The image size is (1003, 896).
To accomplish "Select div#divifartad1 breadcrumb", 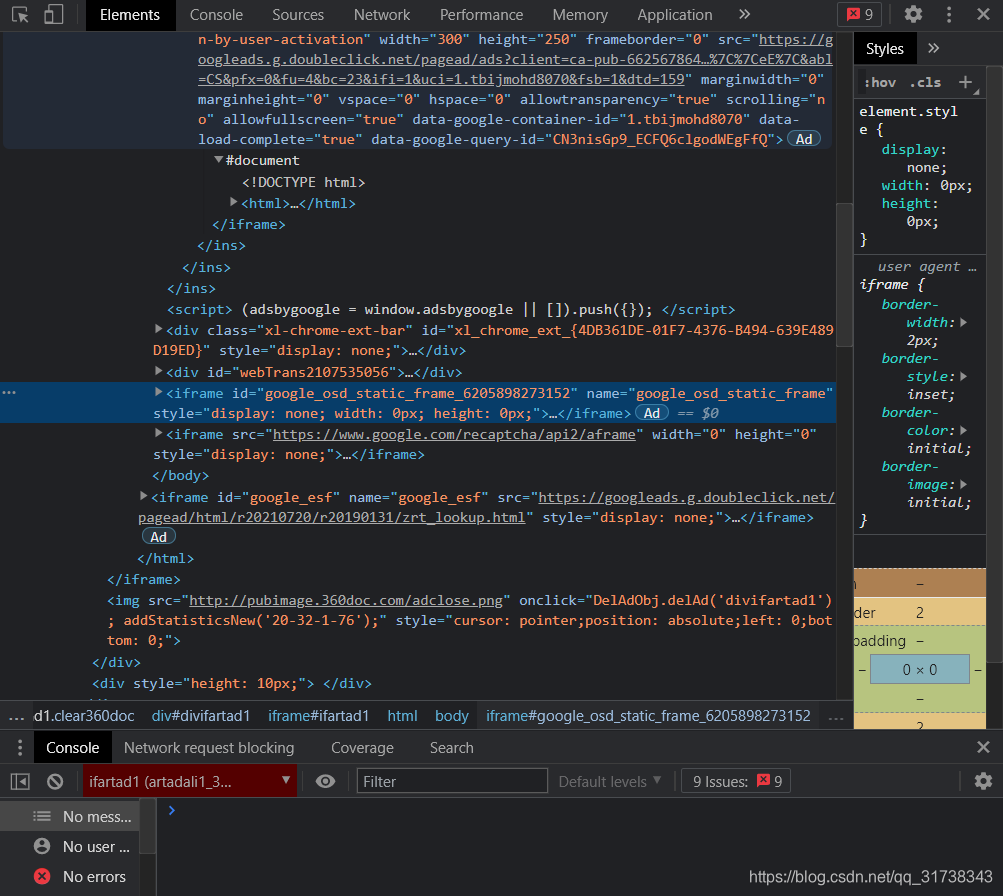I will tap(201, 716).
